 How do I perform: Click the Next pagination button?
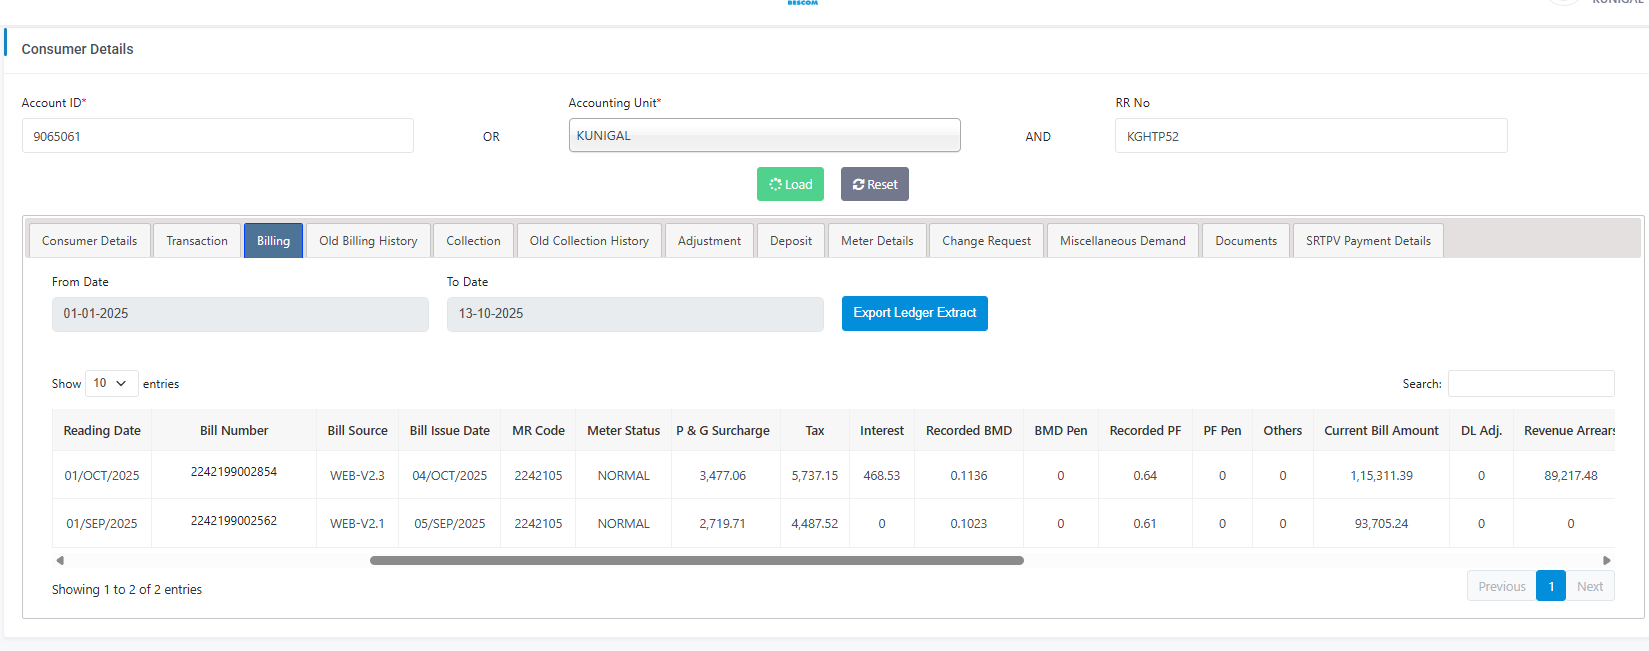pyautogui.click(x=1589, y=586)
